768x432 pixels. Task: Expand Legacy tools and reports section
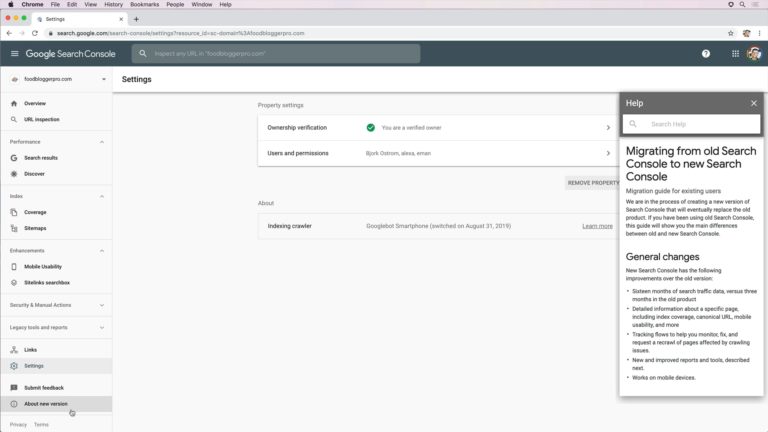[102, 327]
